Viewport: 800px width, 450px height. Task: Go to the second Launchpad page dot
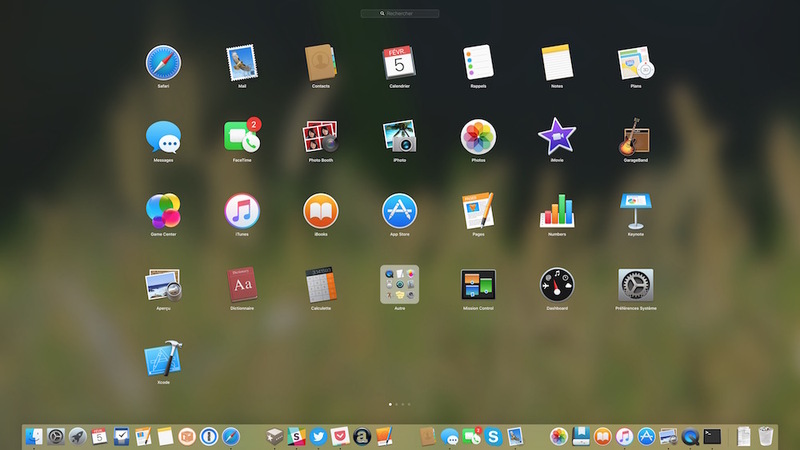point(396,405)
